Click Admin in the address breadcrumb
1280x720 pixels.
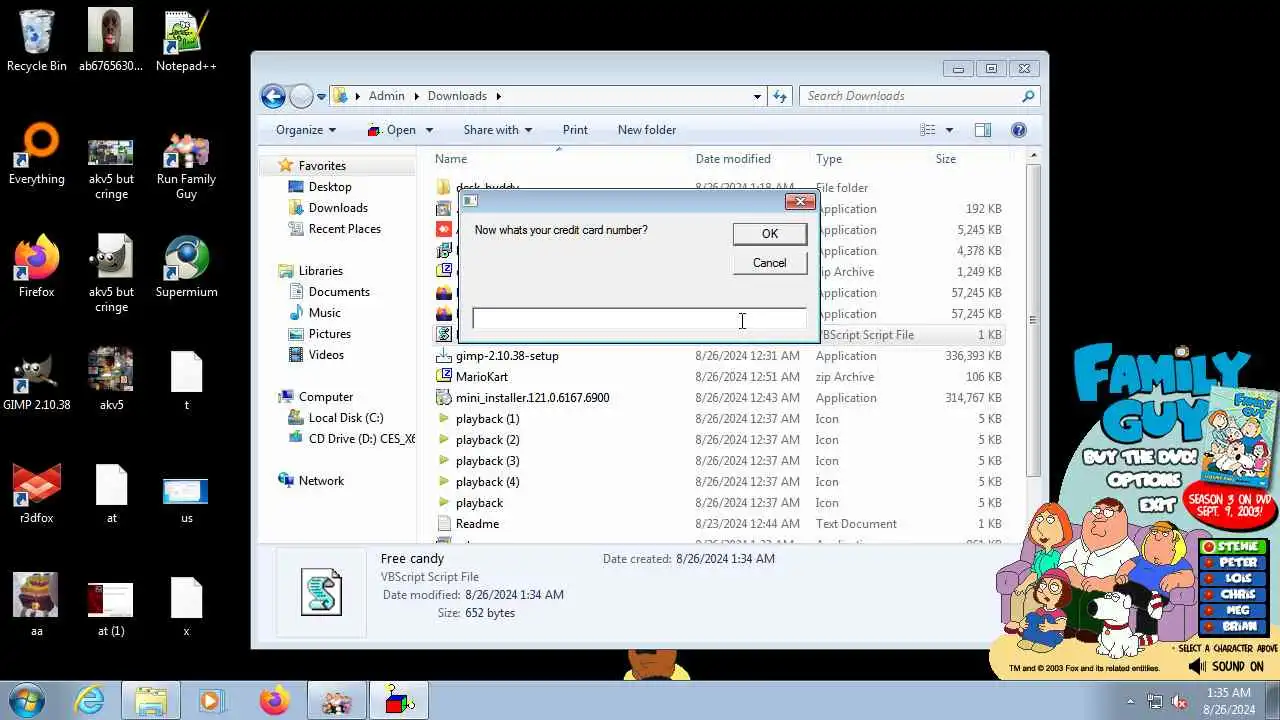(386, 96)
